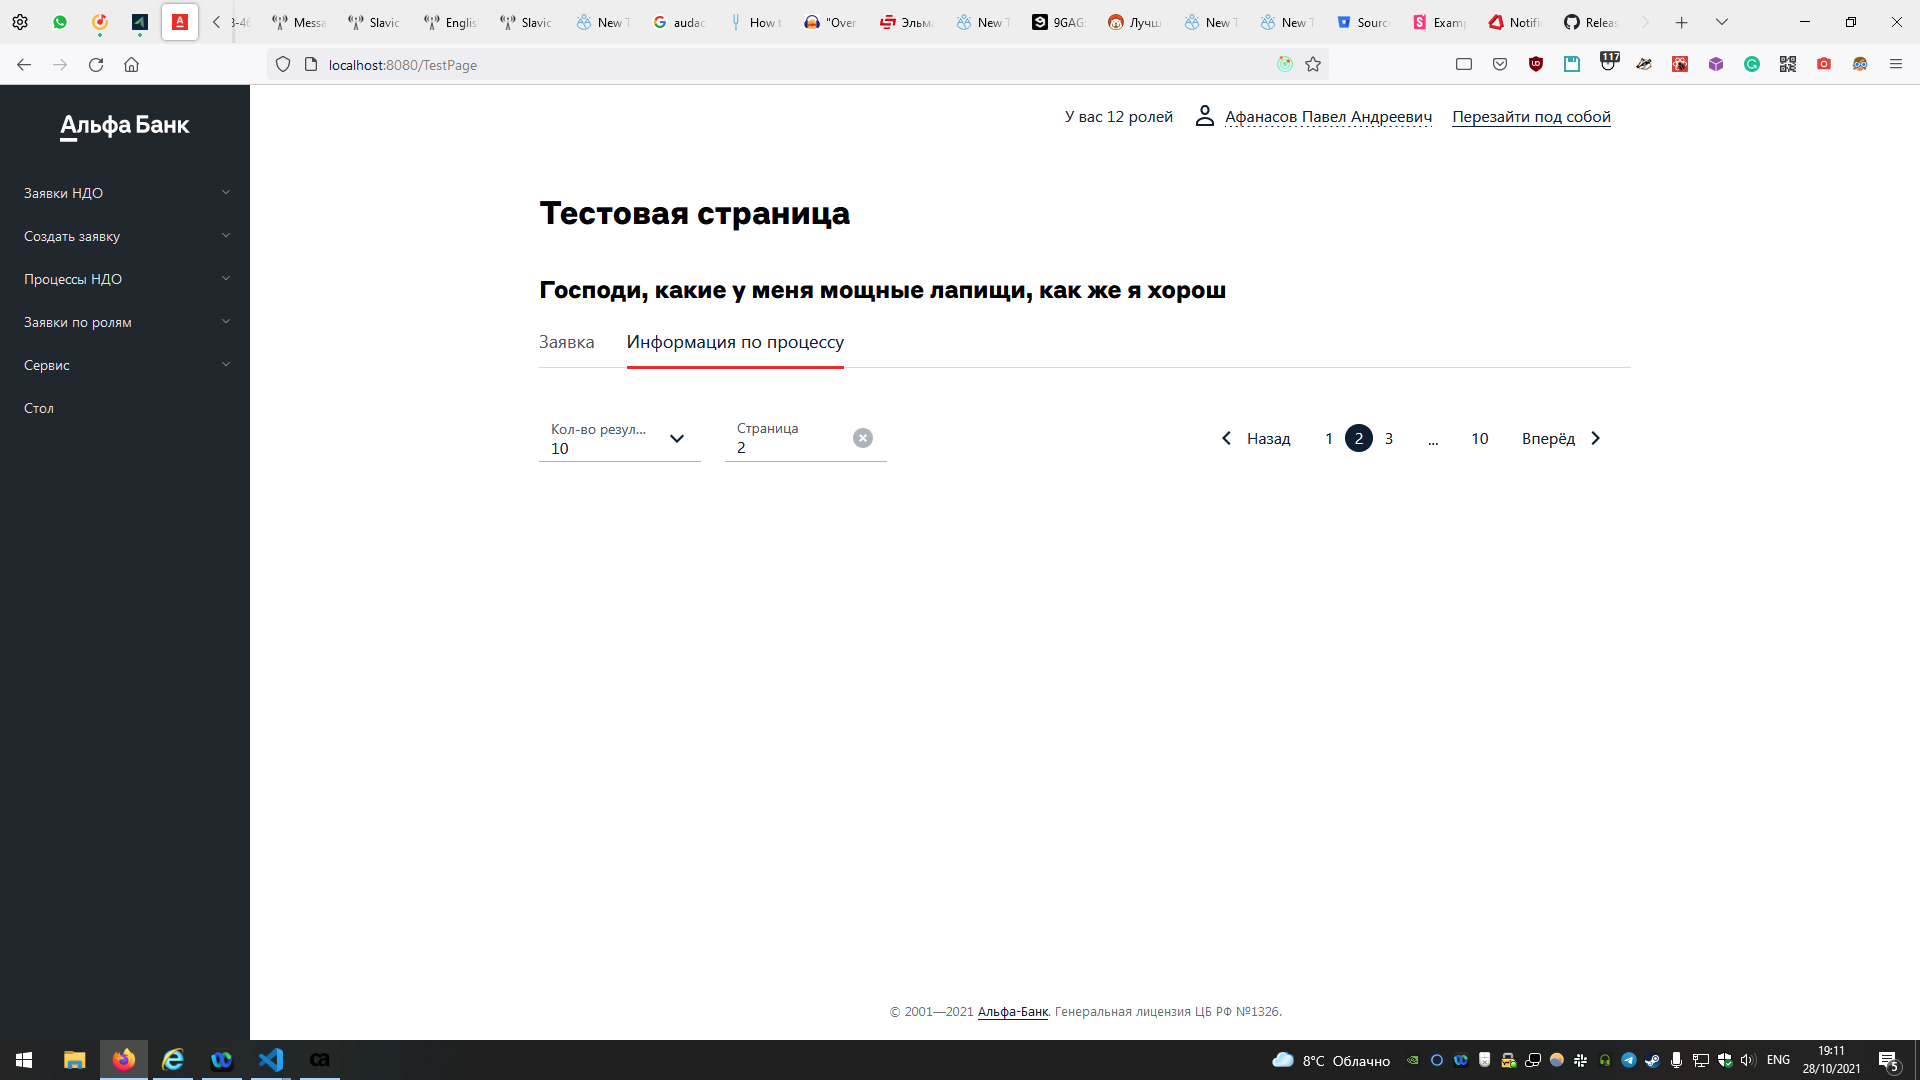Clear the Страница field with the x icon
The width and height of the screenshot is (1920, 1080).
tap(863, 438)
